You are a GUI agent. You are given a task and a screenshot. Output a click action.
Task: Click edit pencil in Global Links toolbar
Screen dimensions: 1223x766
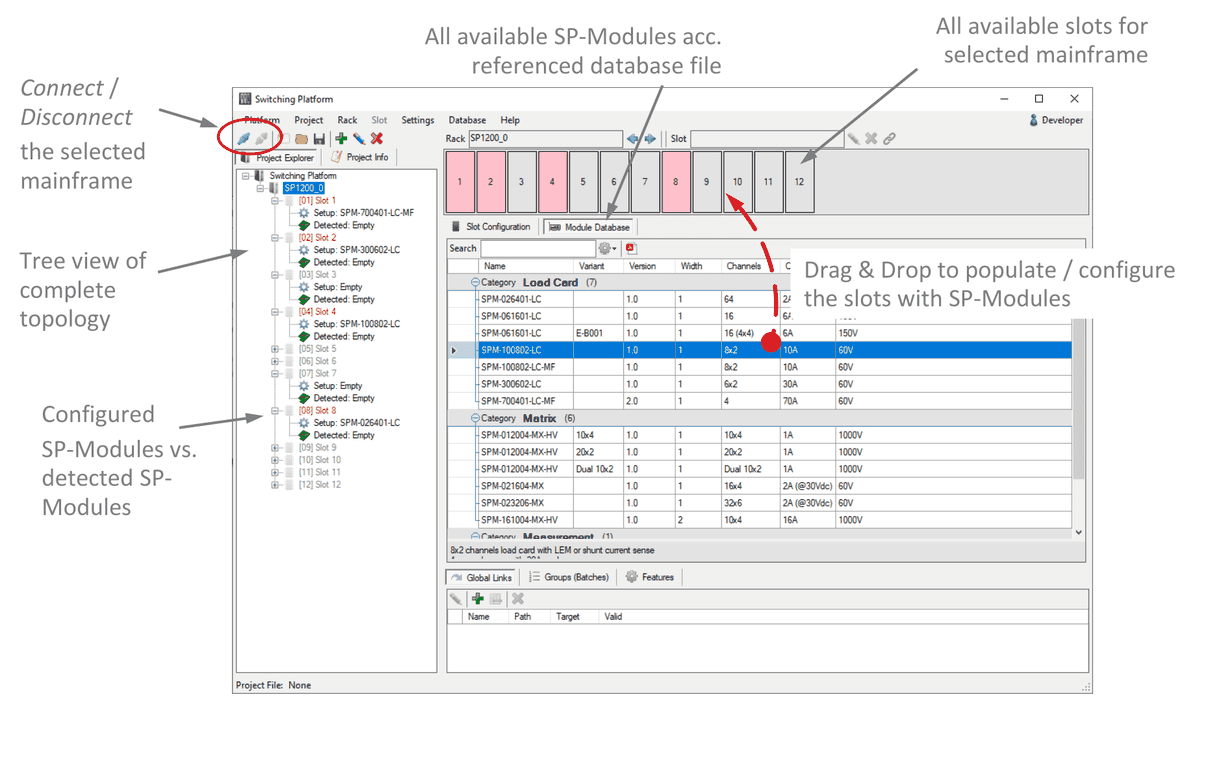point(456,599)
